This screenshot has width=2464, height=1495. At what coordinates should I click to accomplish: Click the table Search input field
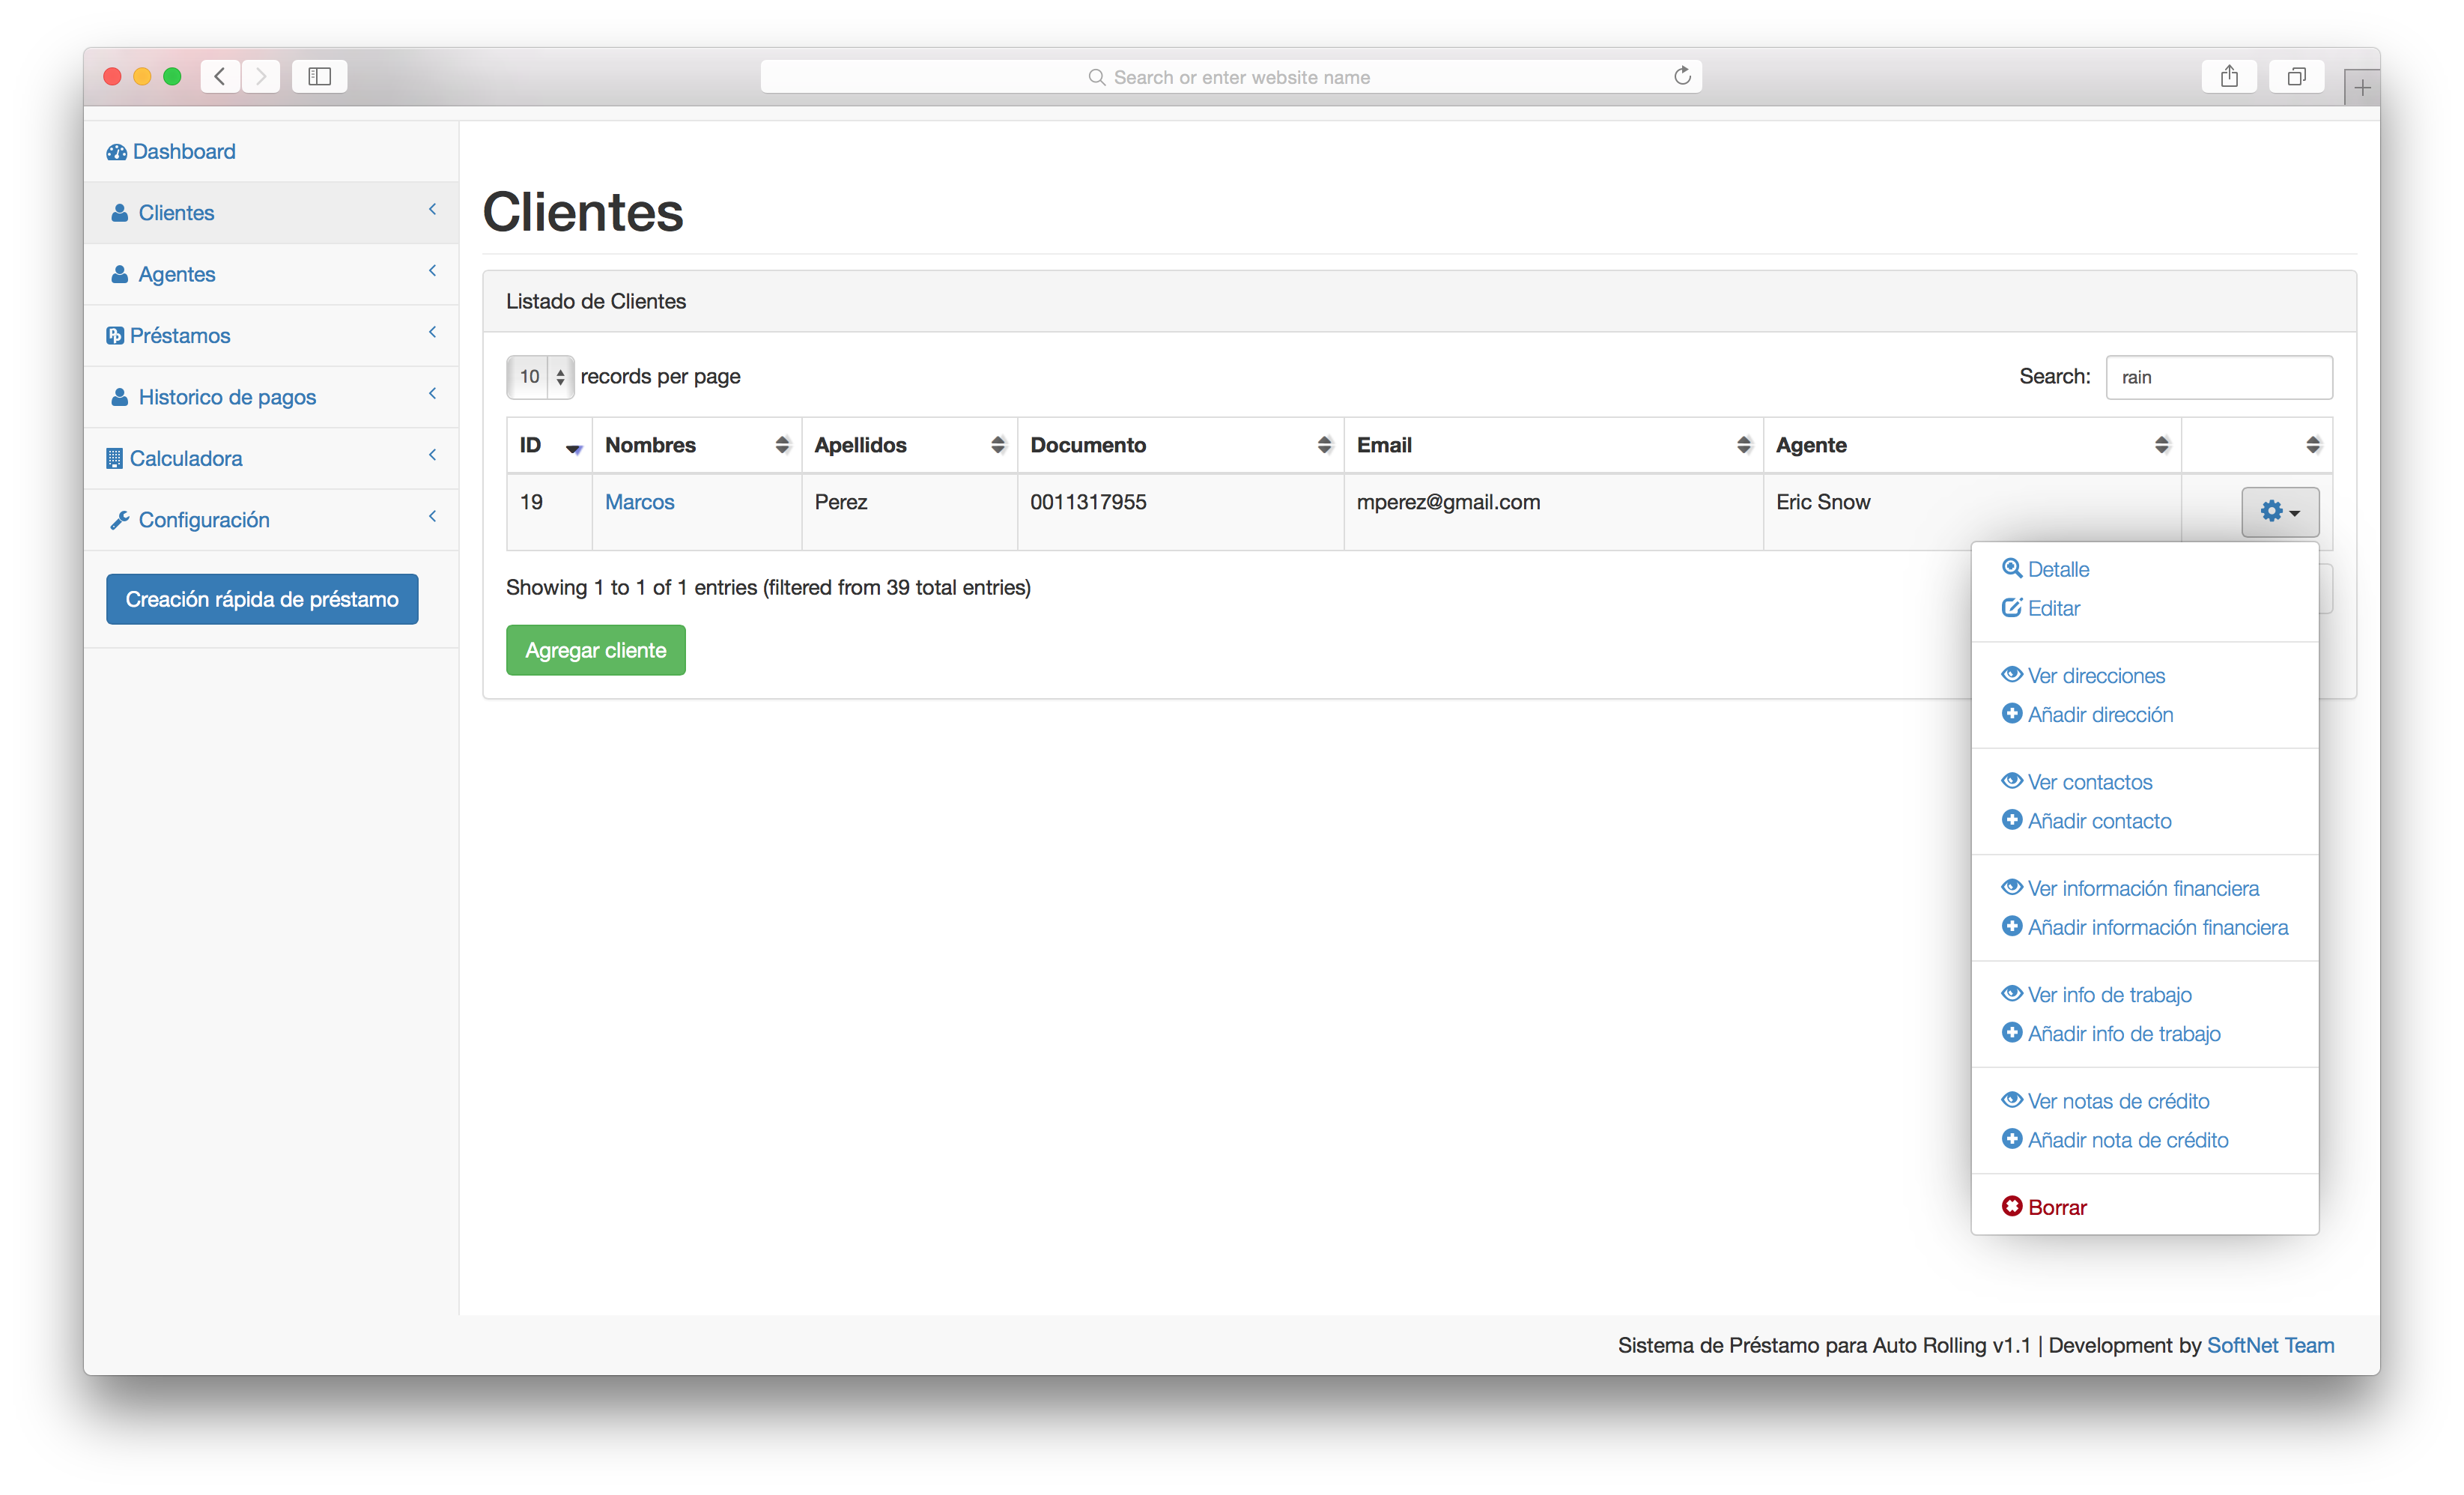pos(2218,377)
